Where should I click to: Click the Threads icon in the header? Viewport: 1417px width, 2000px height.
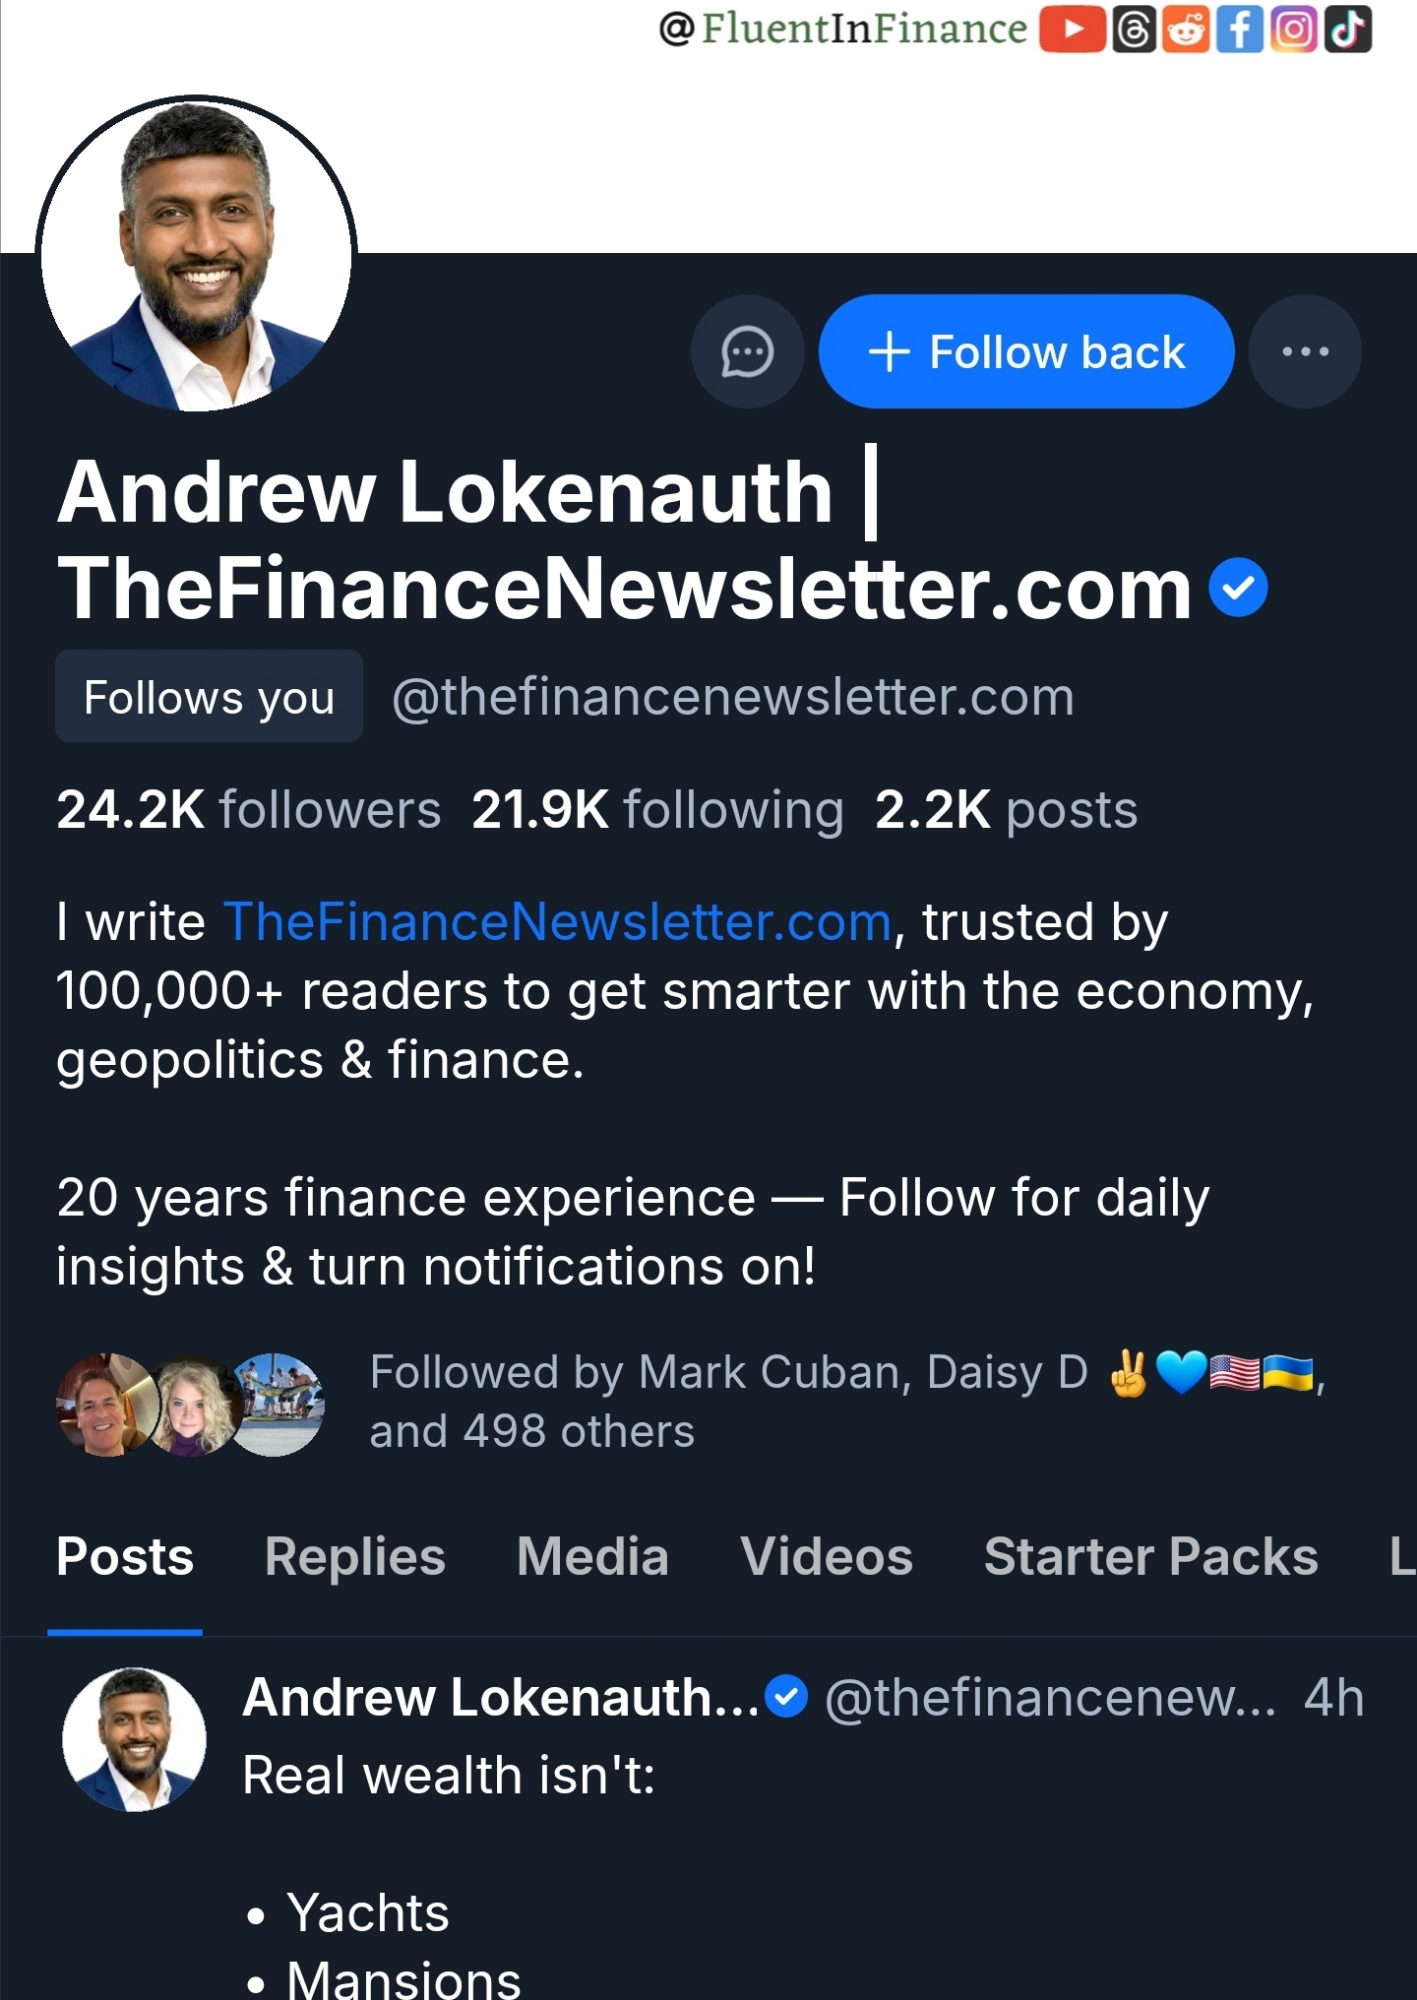point(1134,29)
